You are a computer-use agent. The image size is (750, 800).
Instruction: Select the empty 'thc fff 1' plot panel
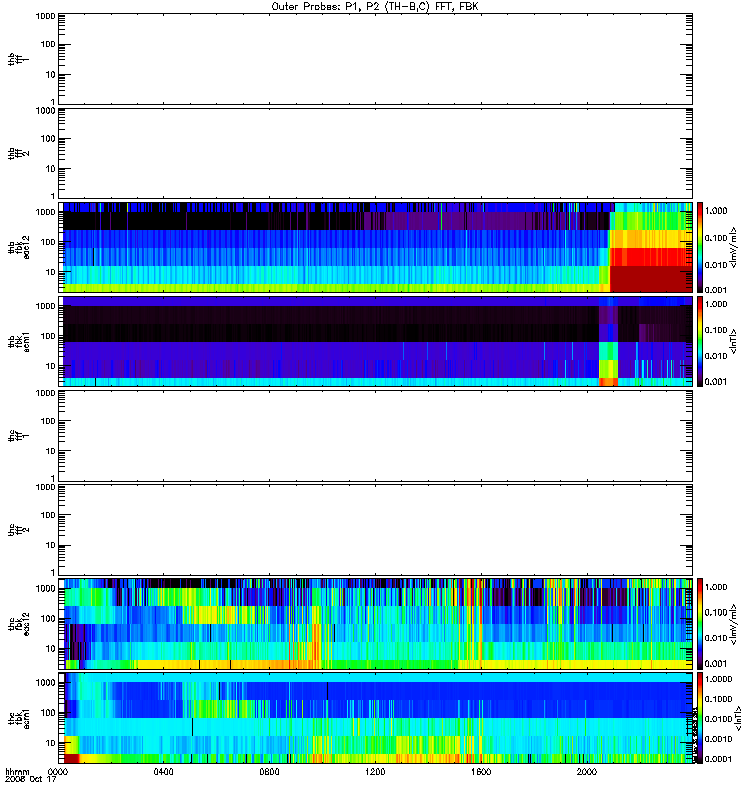coord(376,436)
